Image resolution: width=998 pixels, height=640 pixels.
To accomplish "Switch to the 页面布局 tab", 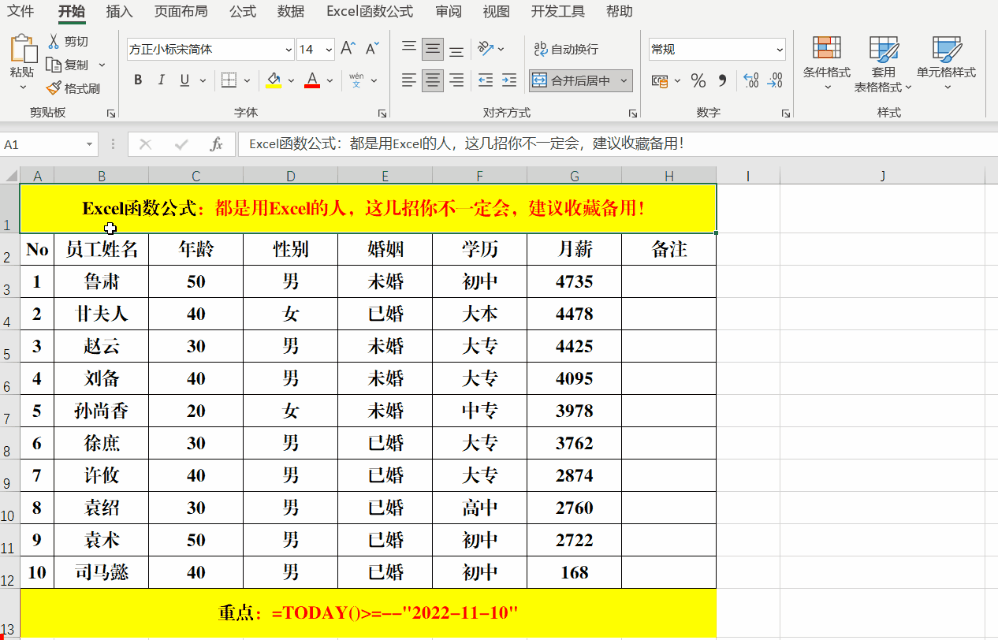I will click(x=181, y=11).
